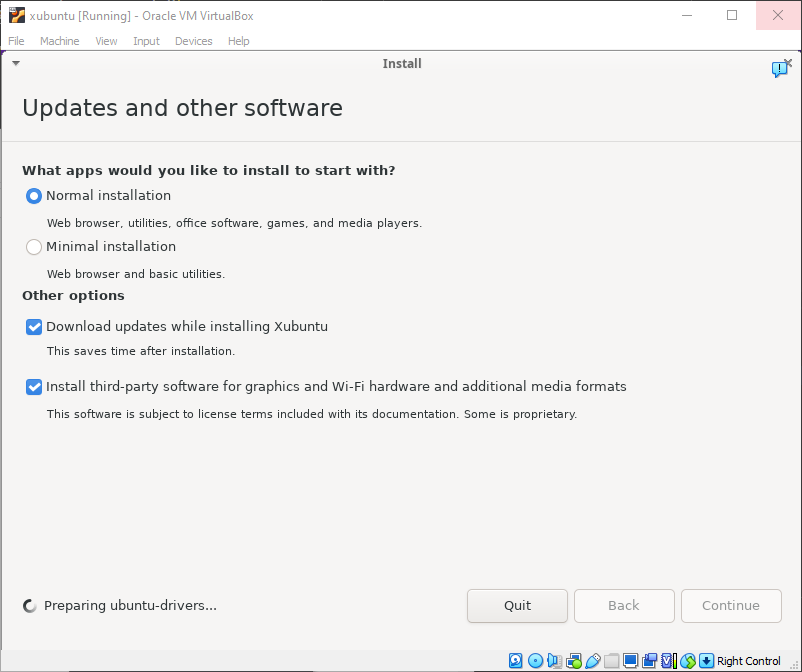Click the shared folders status icon
Screen dimensions: 802x672
[612, 661]
